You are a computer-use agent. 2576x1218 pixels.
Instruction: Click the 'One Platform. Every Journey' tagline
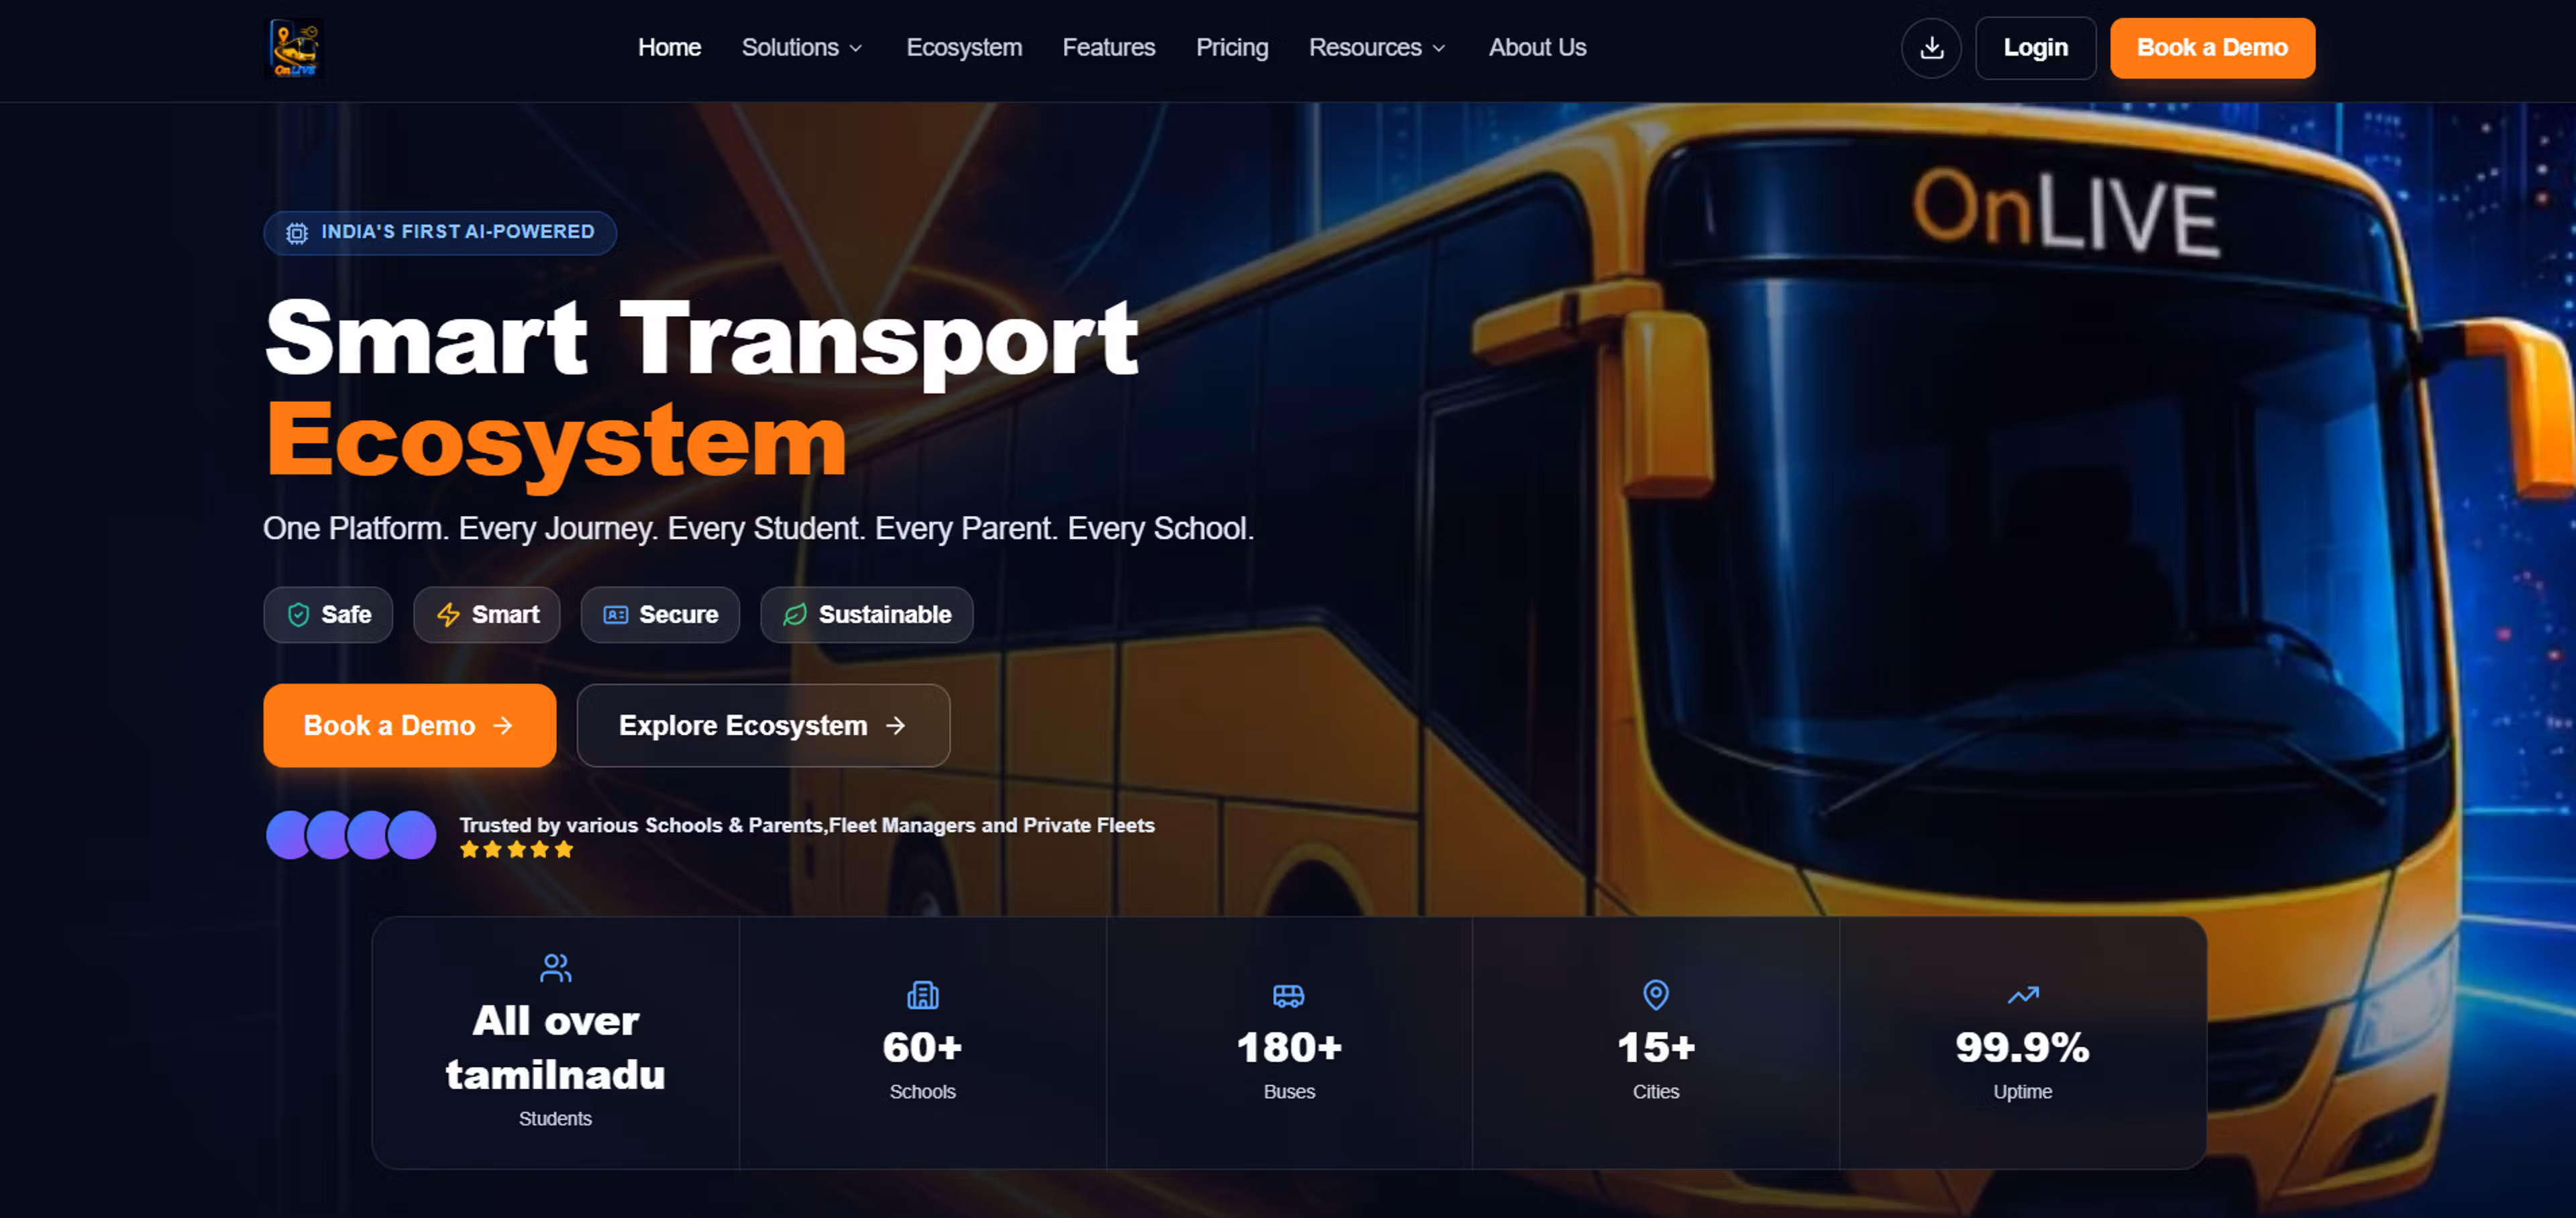click(x=758, y=528)
